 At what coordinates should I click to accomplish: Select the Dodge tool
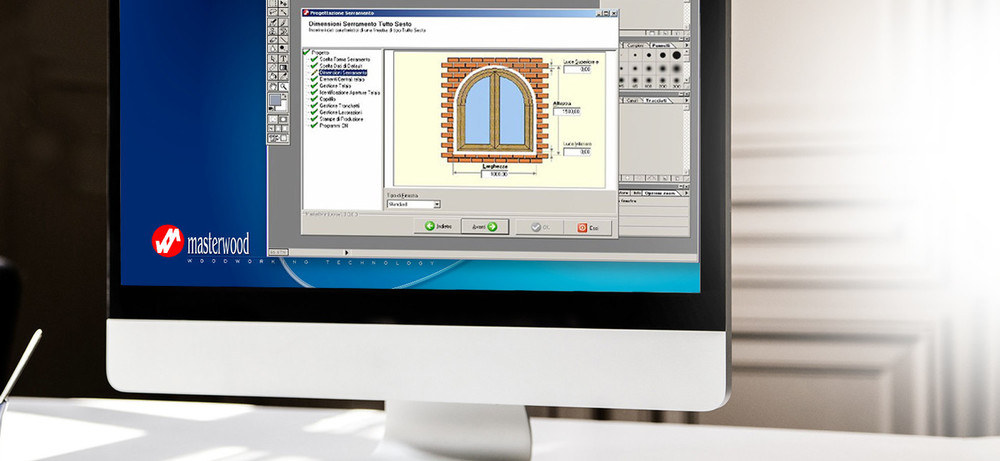283,48
